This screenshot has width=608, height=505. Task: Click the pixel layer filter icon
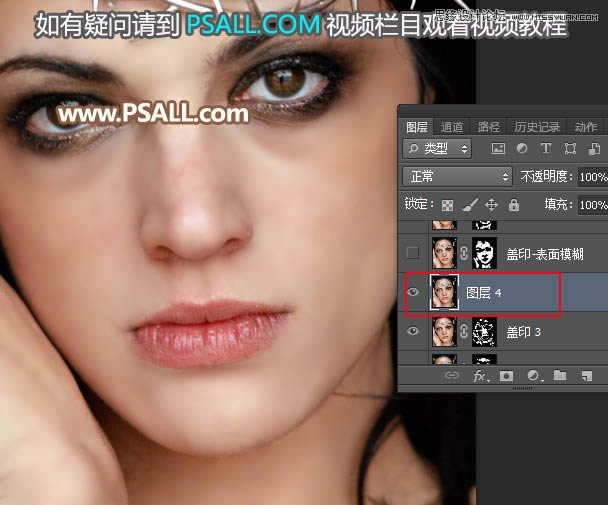498,149
